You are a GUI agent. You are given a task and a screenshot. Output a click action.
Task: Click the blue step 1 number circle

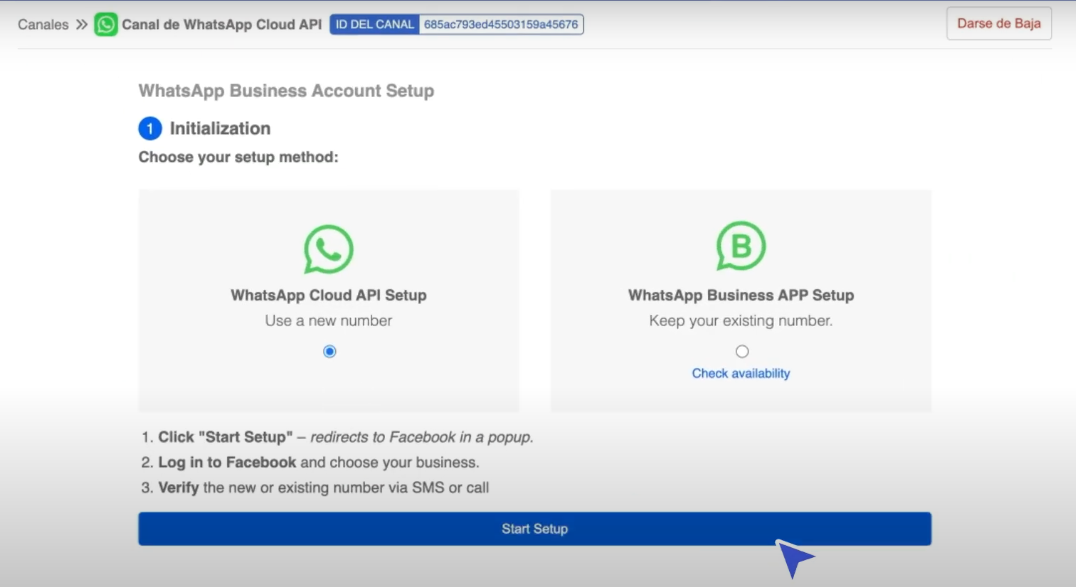pos(150,128)
